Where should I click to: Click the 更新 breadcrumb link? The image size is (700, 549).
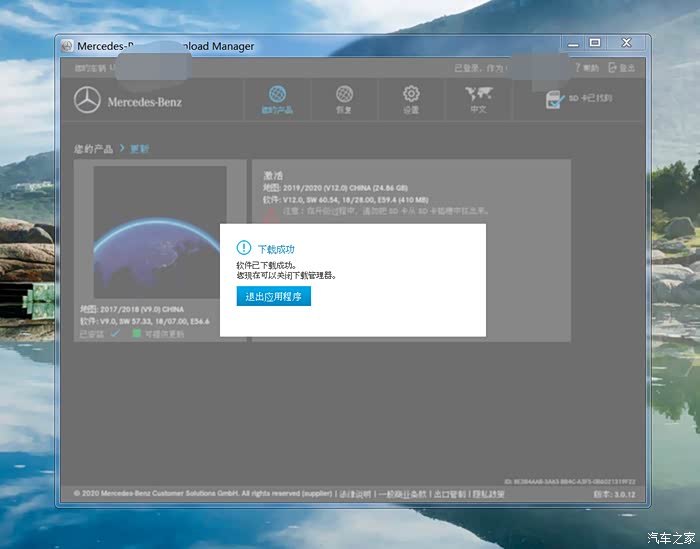(139, 149)
